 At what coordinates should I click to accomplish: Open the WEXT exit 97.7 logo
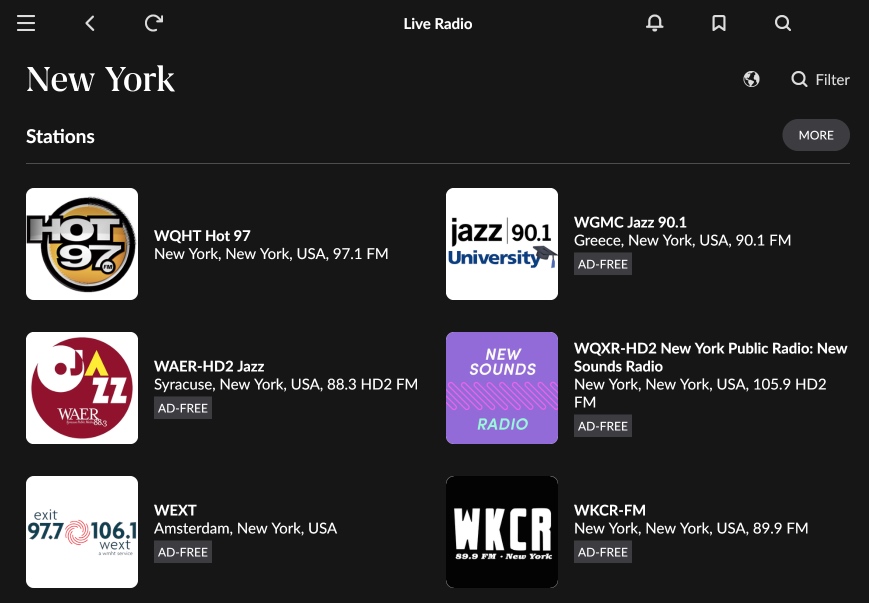[x=82, y=532]
